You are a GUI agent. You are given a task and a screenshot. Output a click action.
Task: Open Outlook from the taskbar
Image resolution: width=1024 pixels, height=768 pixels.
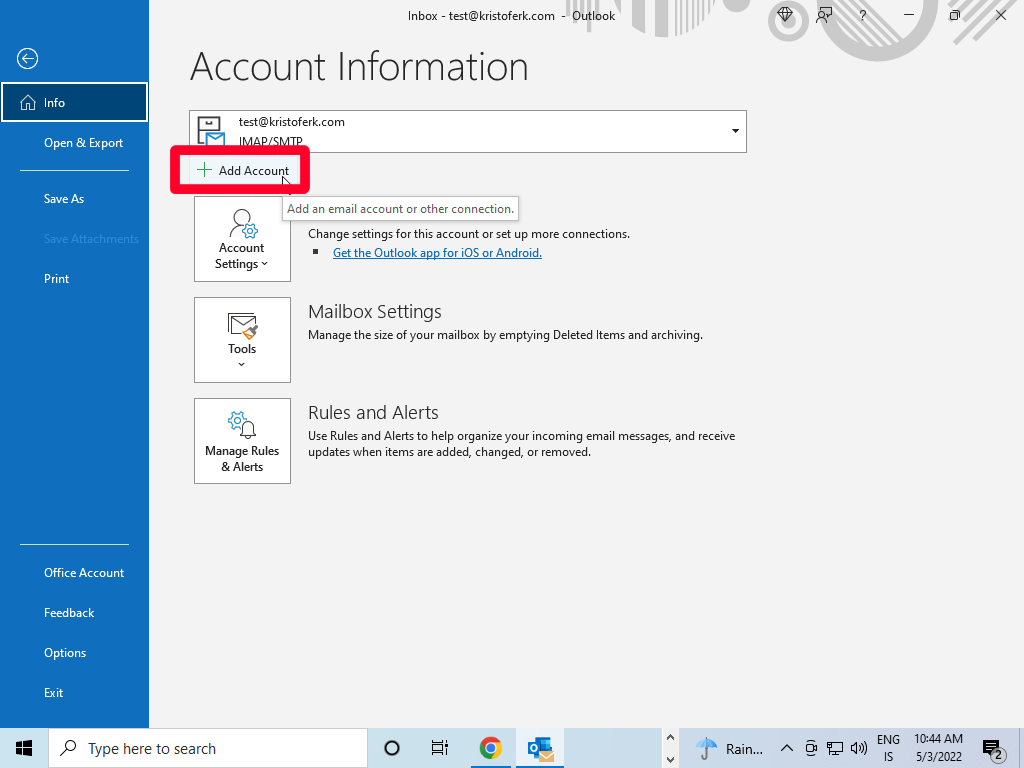pyautogui.click(x=540, y=748)
